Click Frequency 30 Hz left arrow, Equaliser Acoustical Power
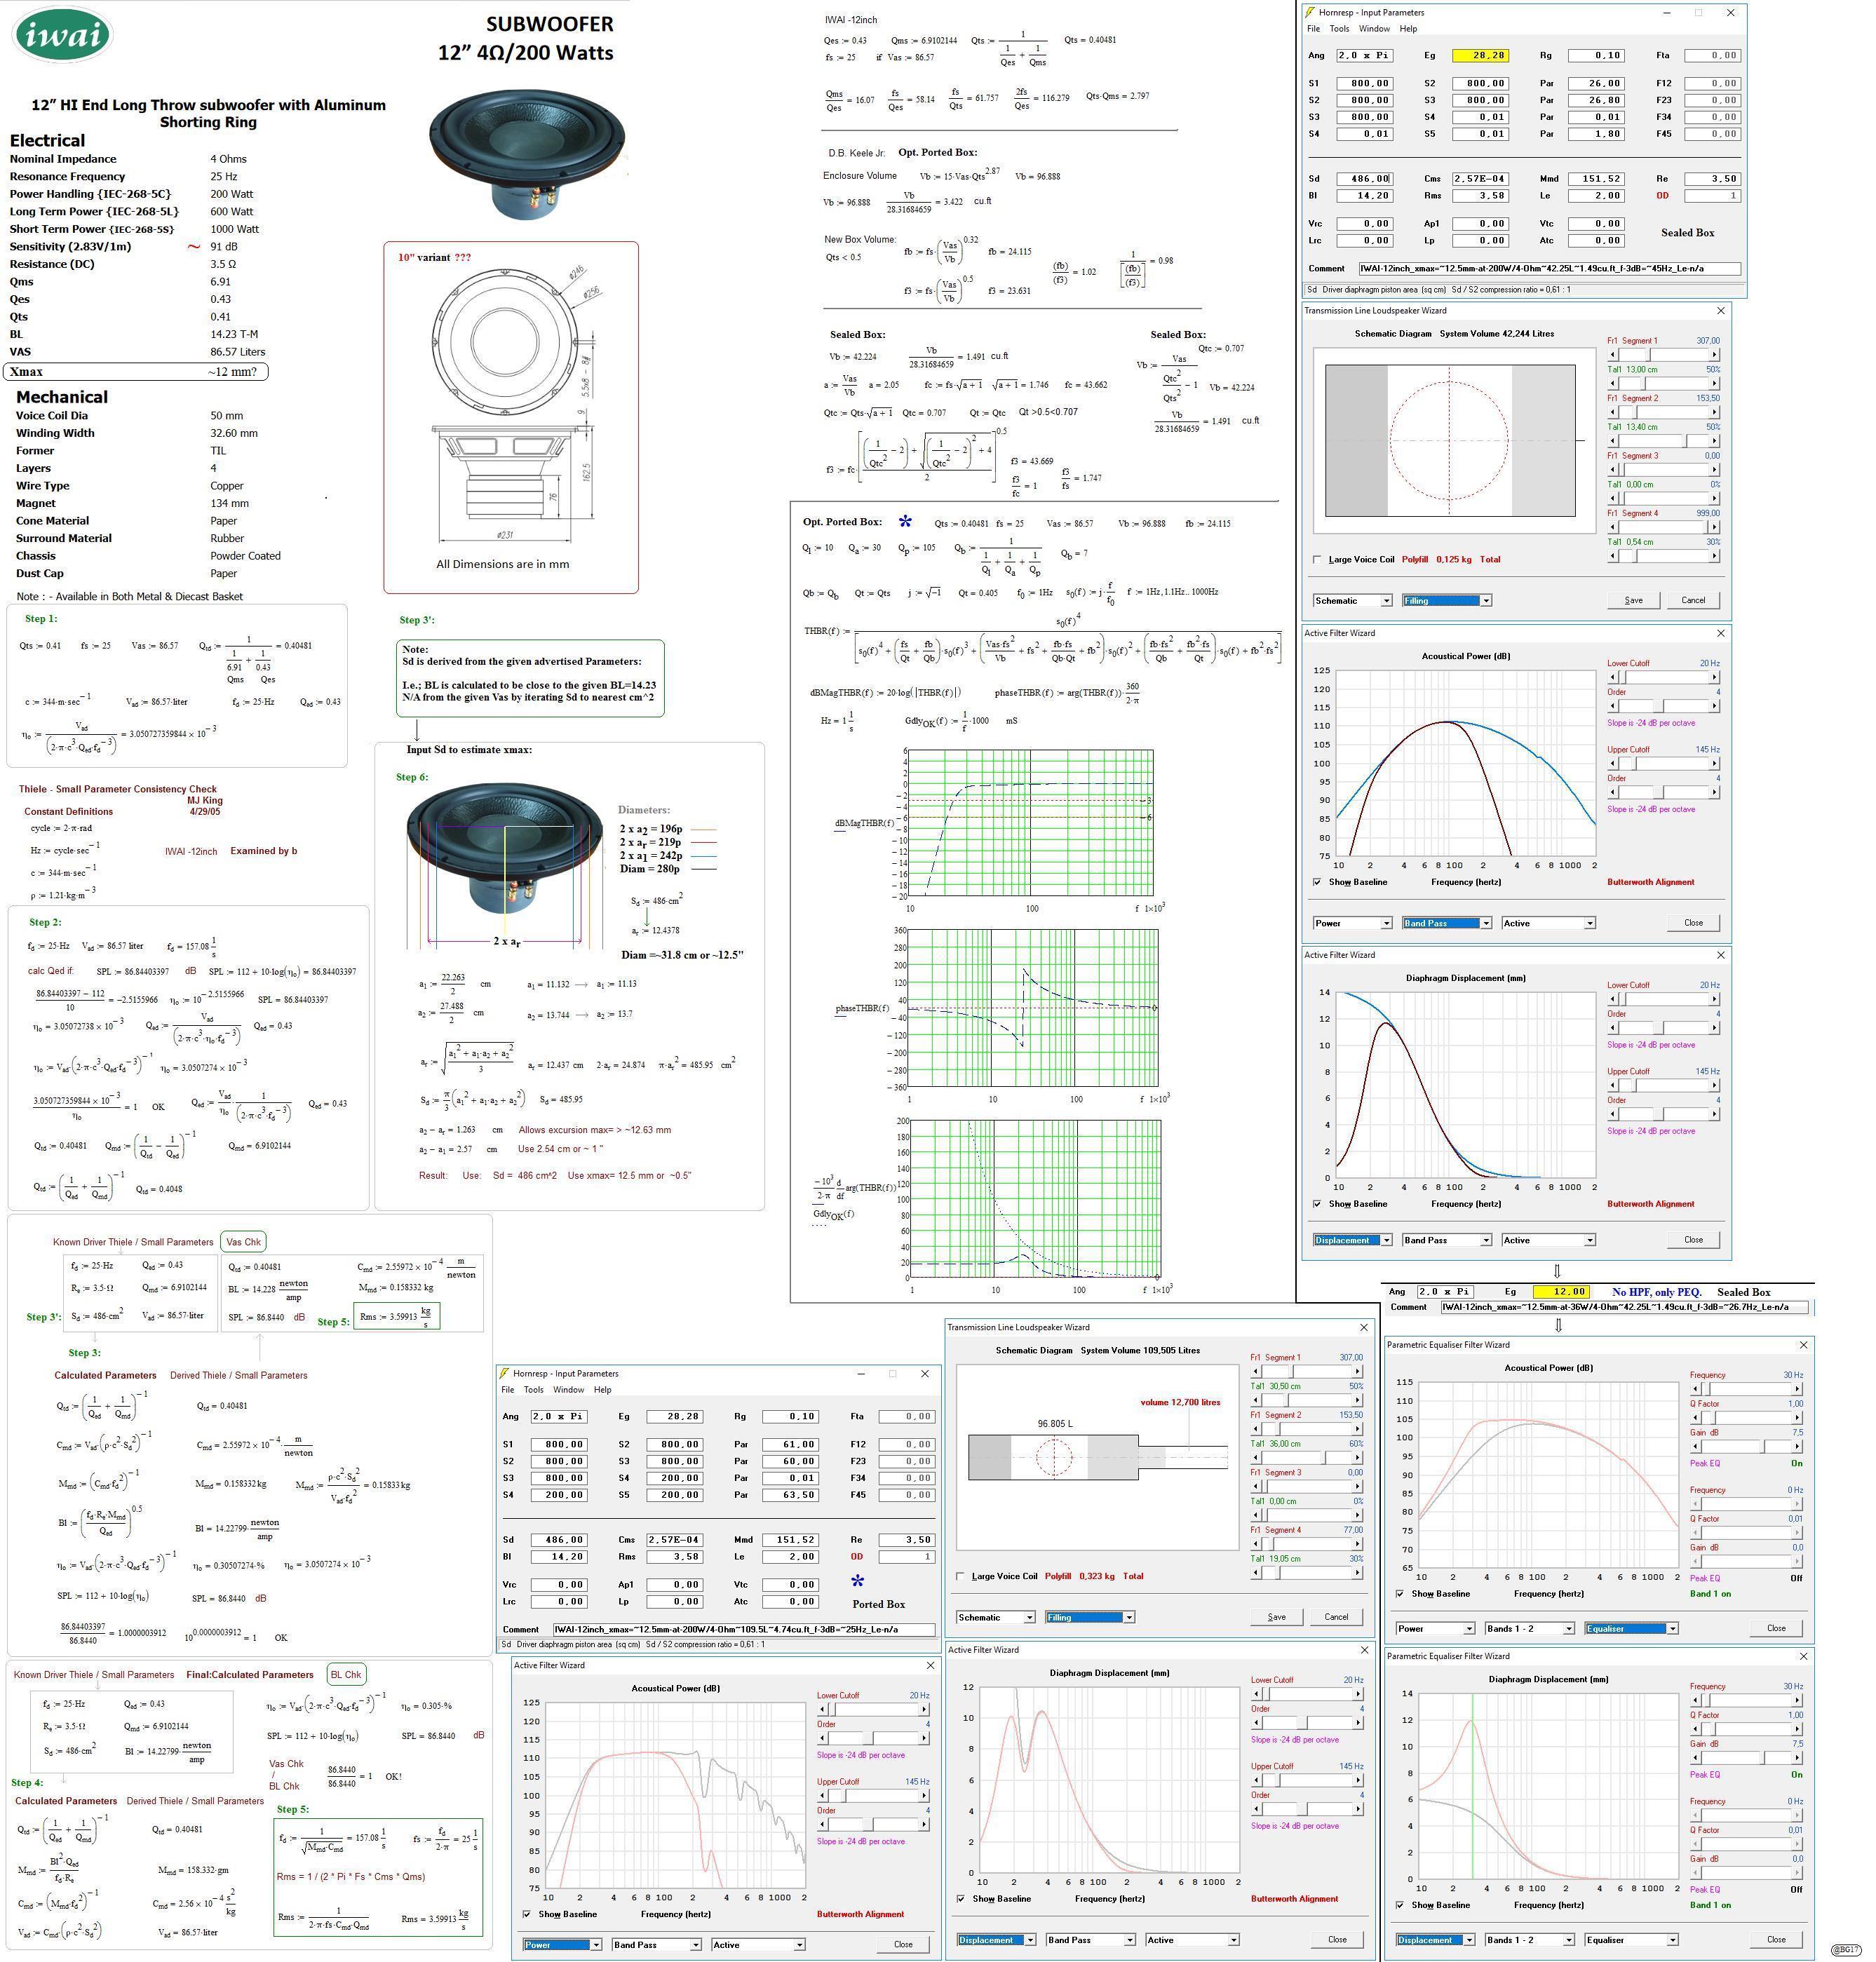The width and height of the screenshot is (1876, 1962). (x=1695, y=1388)
